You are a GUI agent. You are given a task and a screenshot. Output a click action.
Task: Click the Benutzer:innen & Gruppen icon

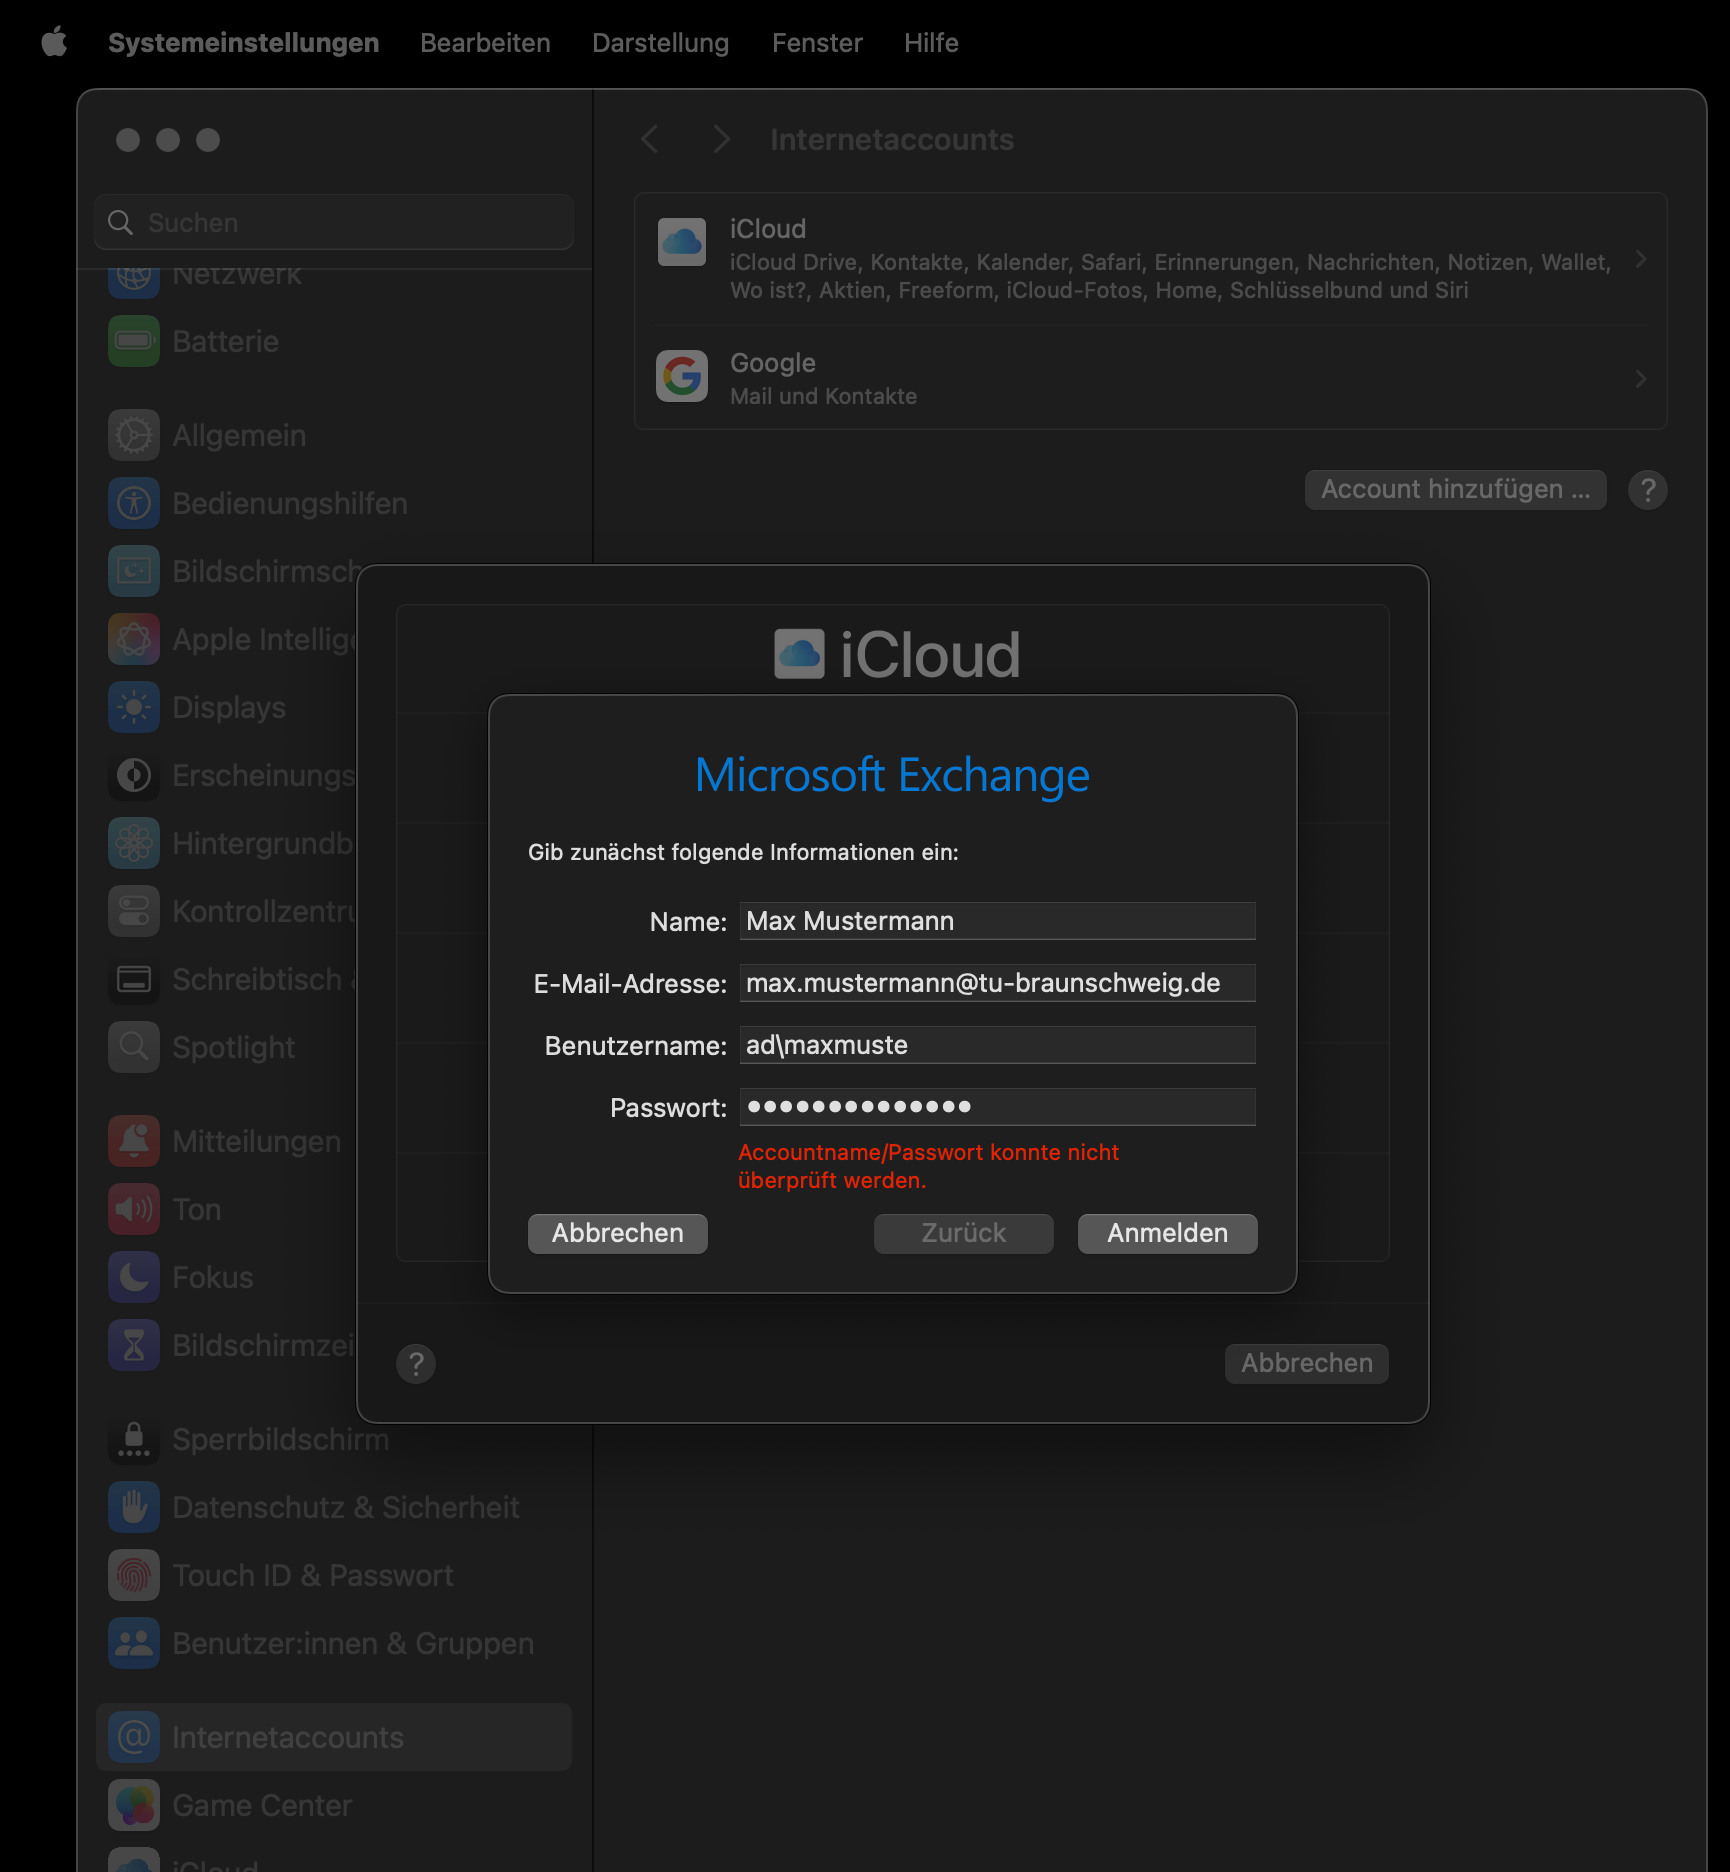pos(134,1643)
